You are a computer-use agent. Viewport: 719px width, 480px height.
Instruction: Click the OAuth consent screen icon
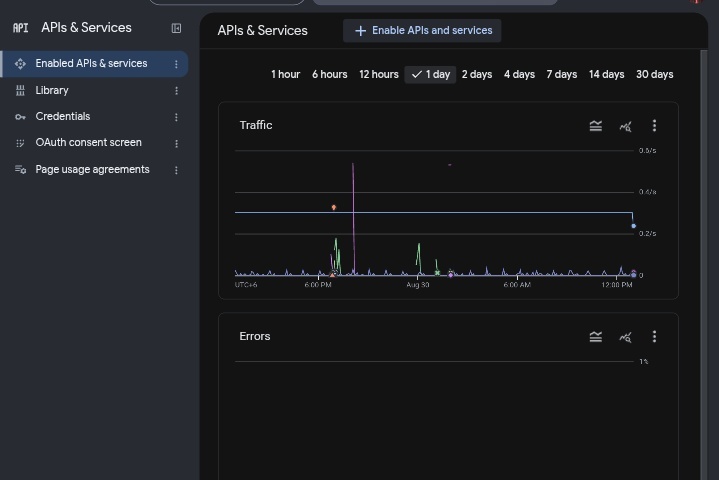coord(20,143)
